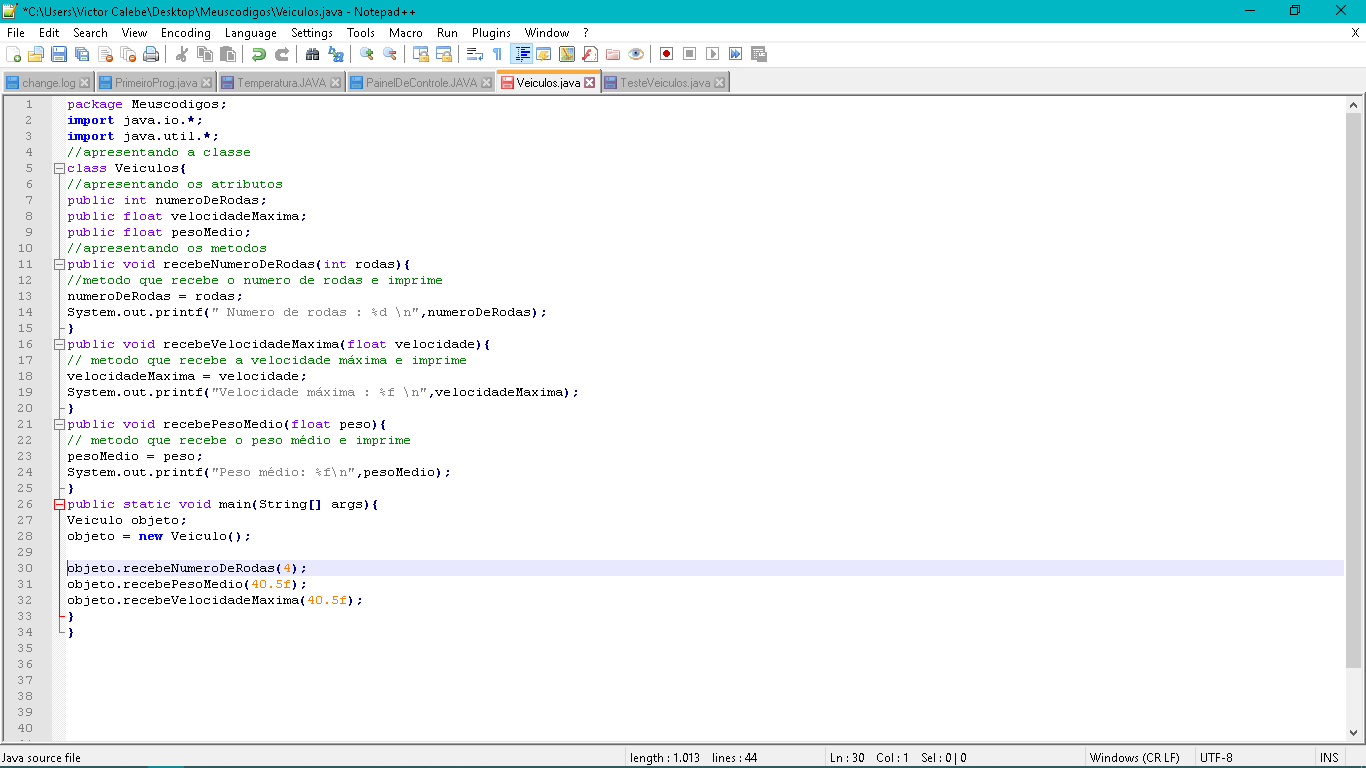The image size is (1366, 768).
Task: Switch to the TesteVeiculos.java tab
Action: tap(665, 83)
